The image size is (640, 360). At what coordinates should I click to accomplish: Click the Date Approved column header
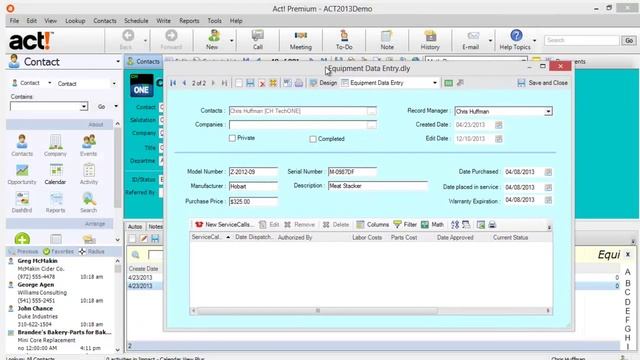pyautogui.click(x=455, y=238)
